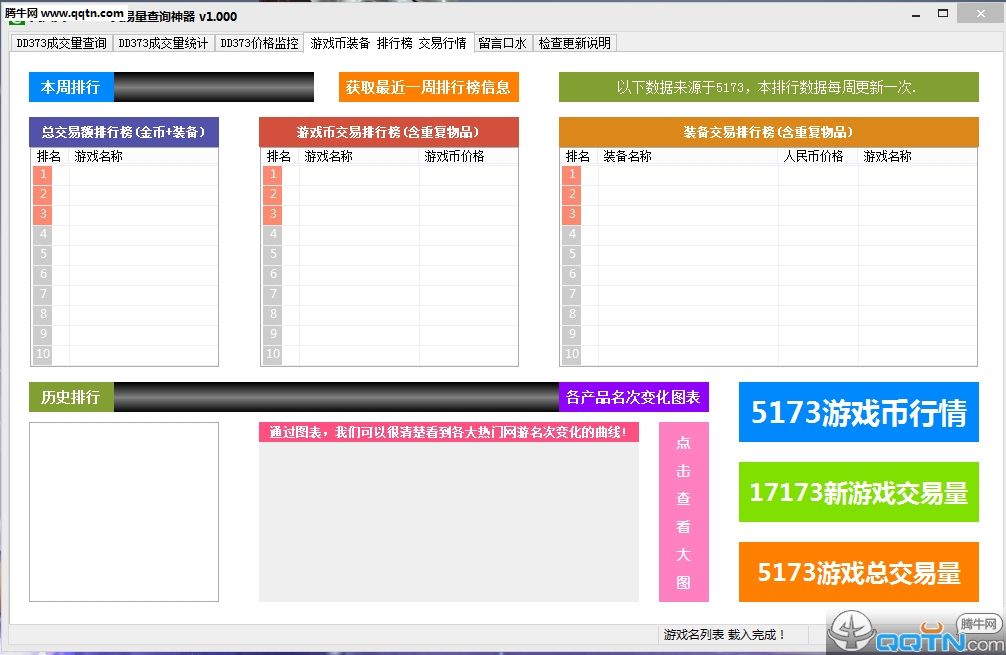Open the 5173游戏币行情 button
Screen dimensions: 1006x655
point(858,412)
